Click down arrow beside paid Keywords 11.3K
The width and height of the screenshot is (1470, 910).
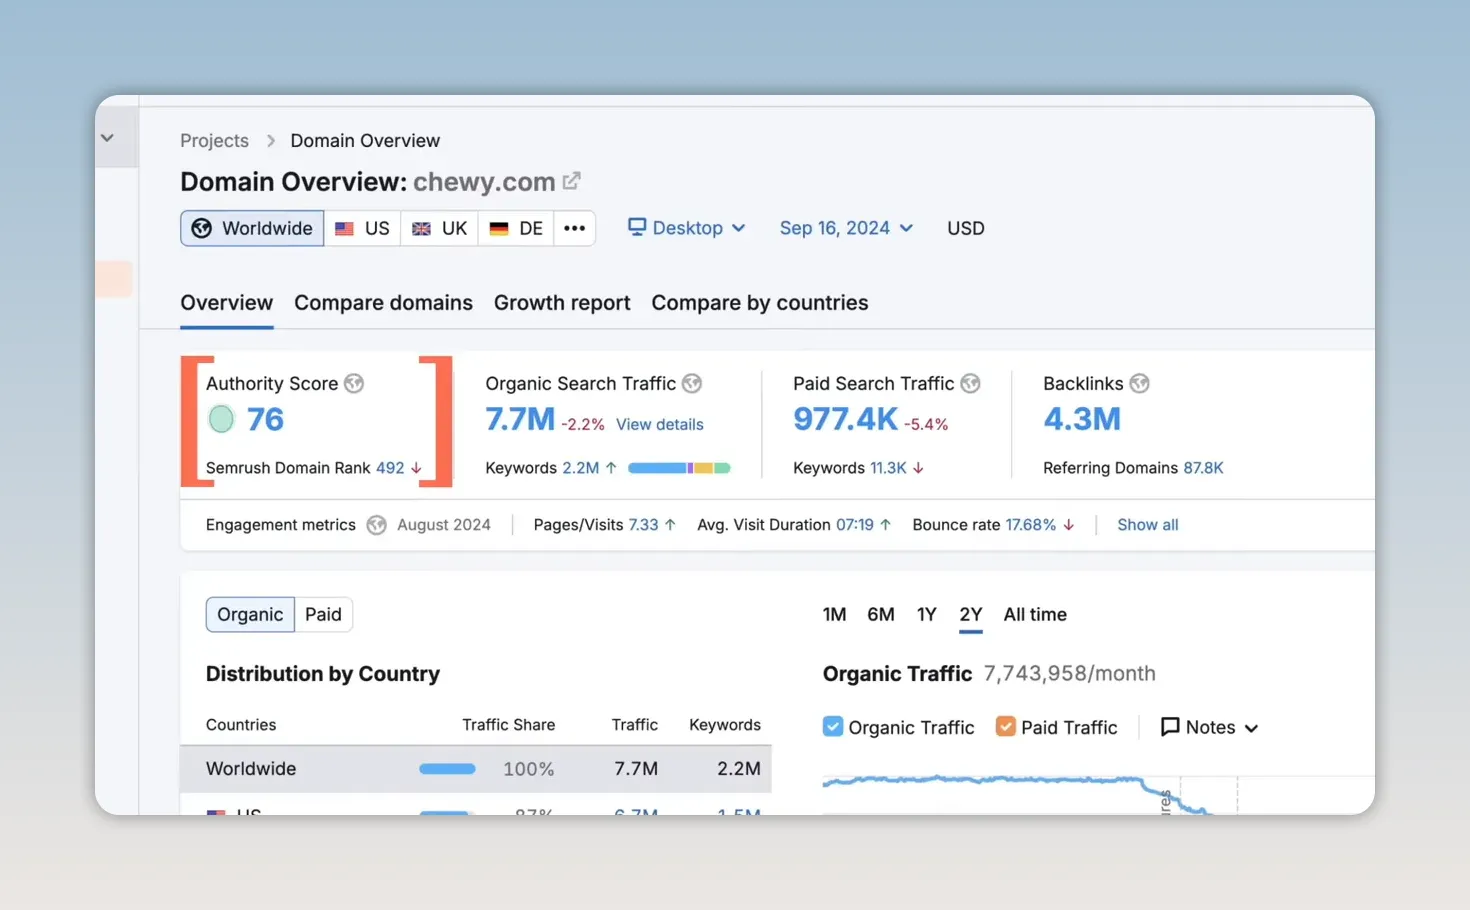pyautogui.click(x=918, y=468)
